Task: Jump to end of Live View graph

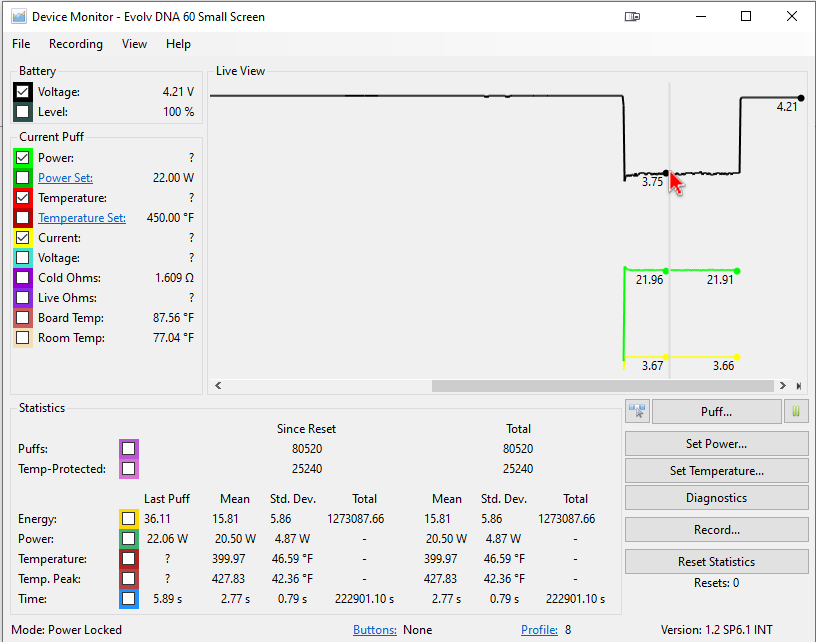Action: (798, 386)
